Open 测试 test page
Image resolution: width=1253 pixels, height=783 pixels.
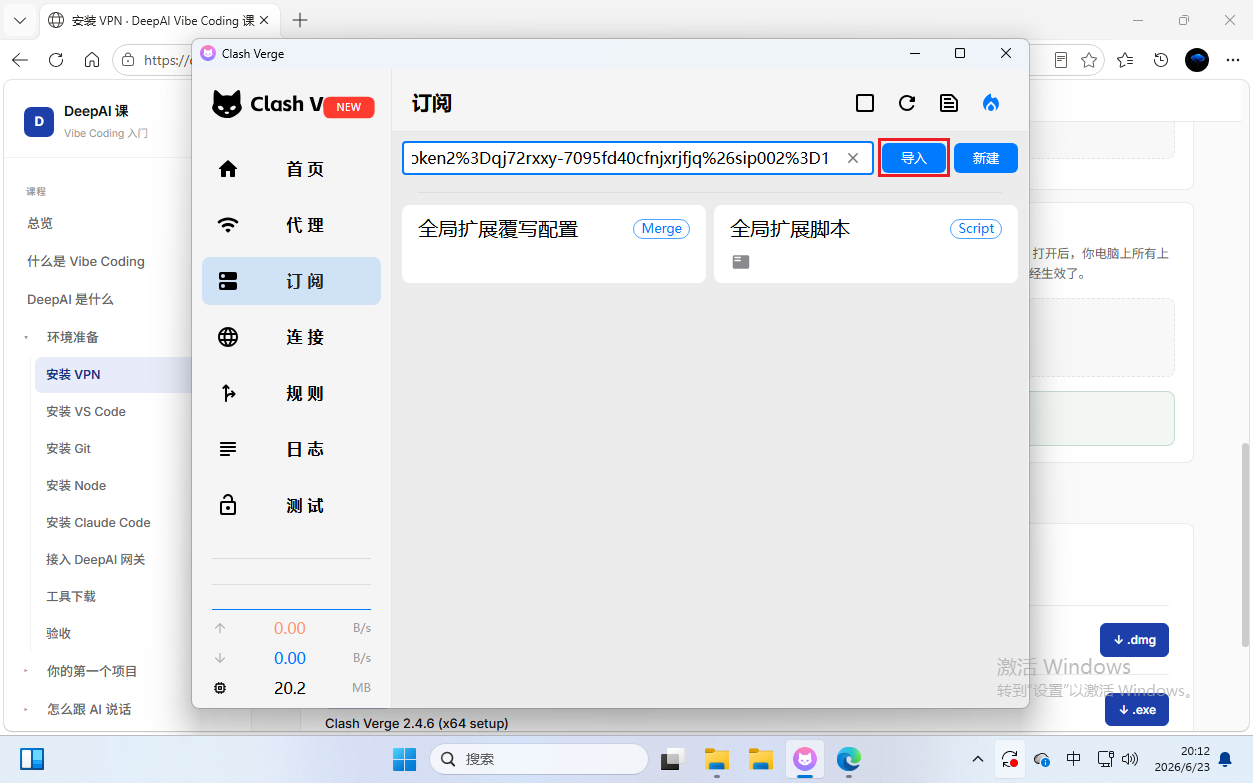pos(291,505)
